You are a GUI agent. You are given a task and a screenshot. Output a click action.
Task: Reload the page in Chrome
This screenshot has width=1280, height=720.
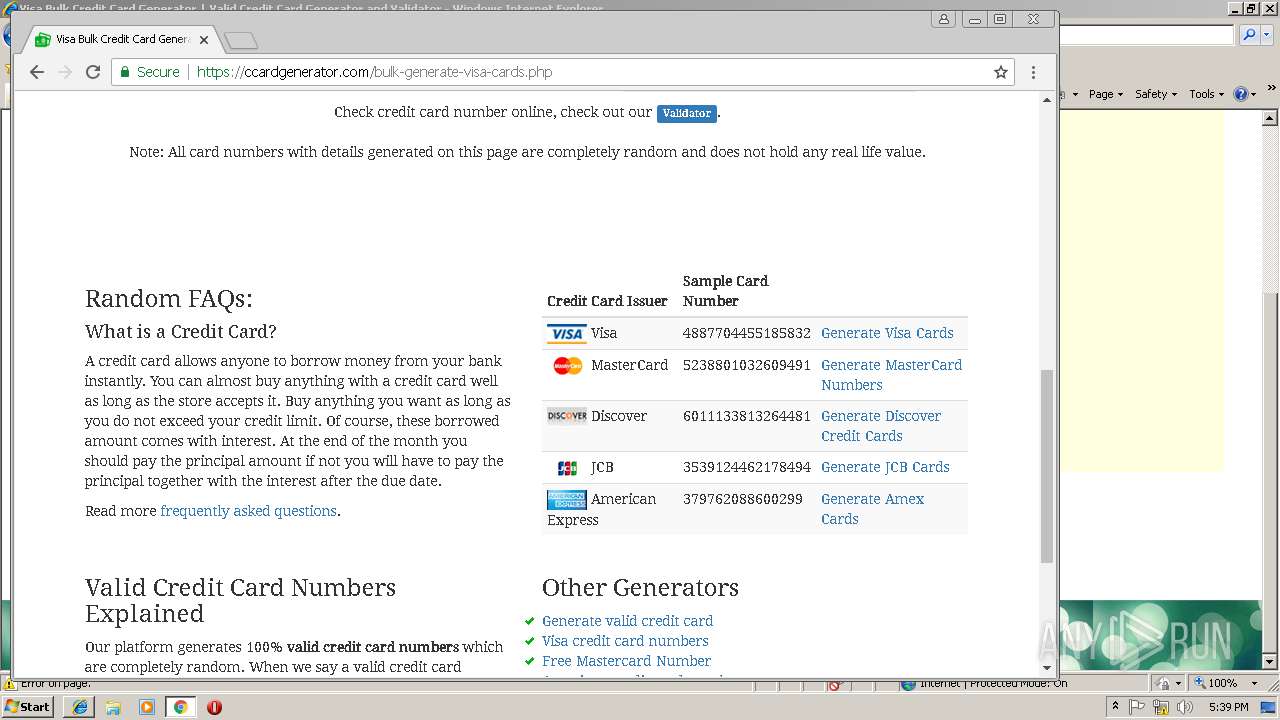click(93, 72)
